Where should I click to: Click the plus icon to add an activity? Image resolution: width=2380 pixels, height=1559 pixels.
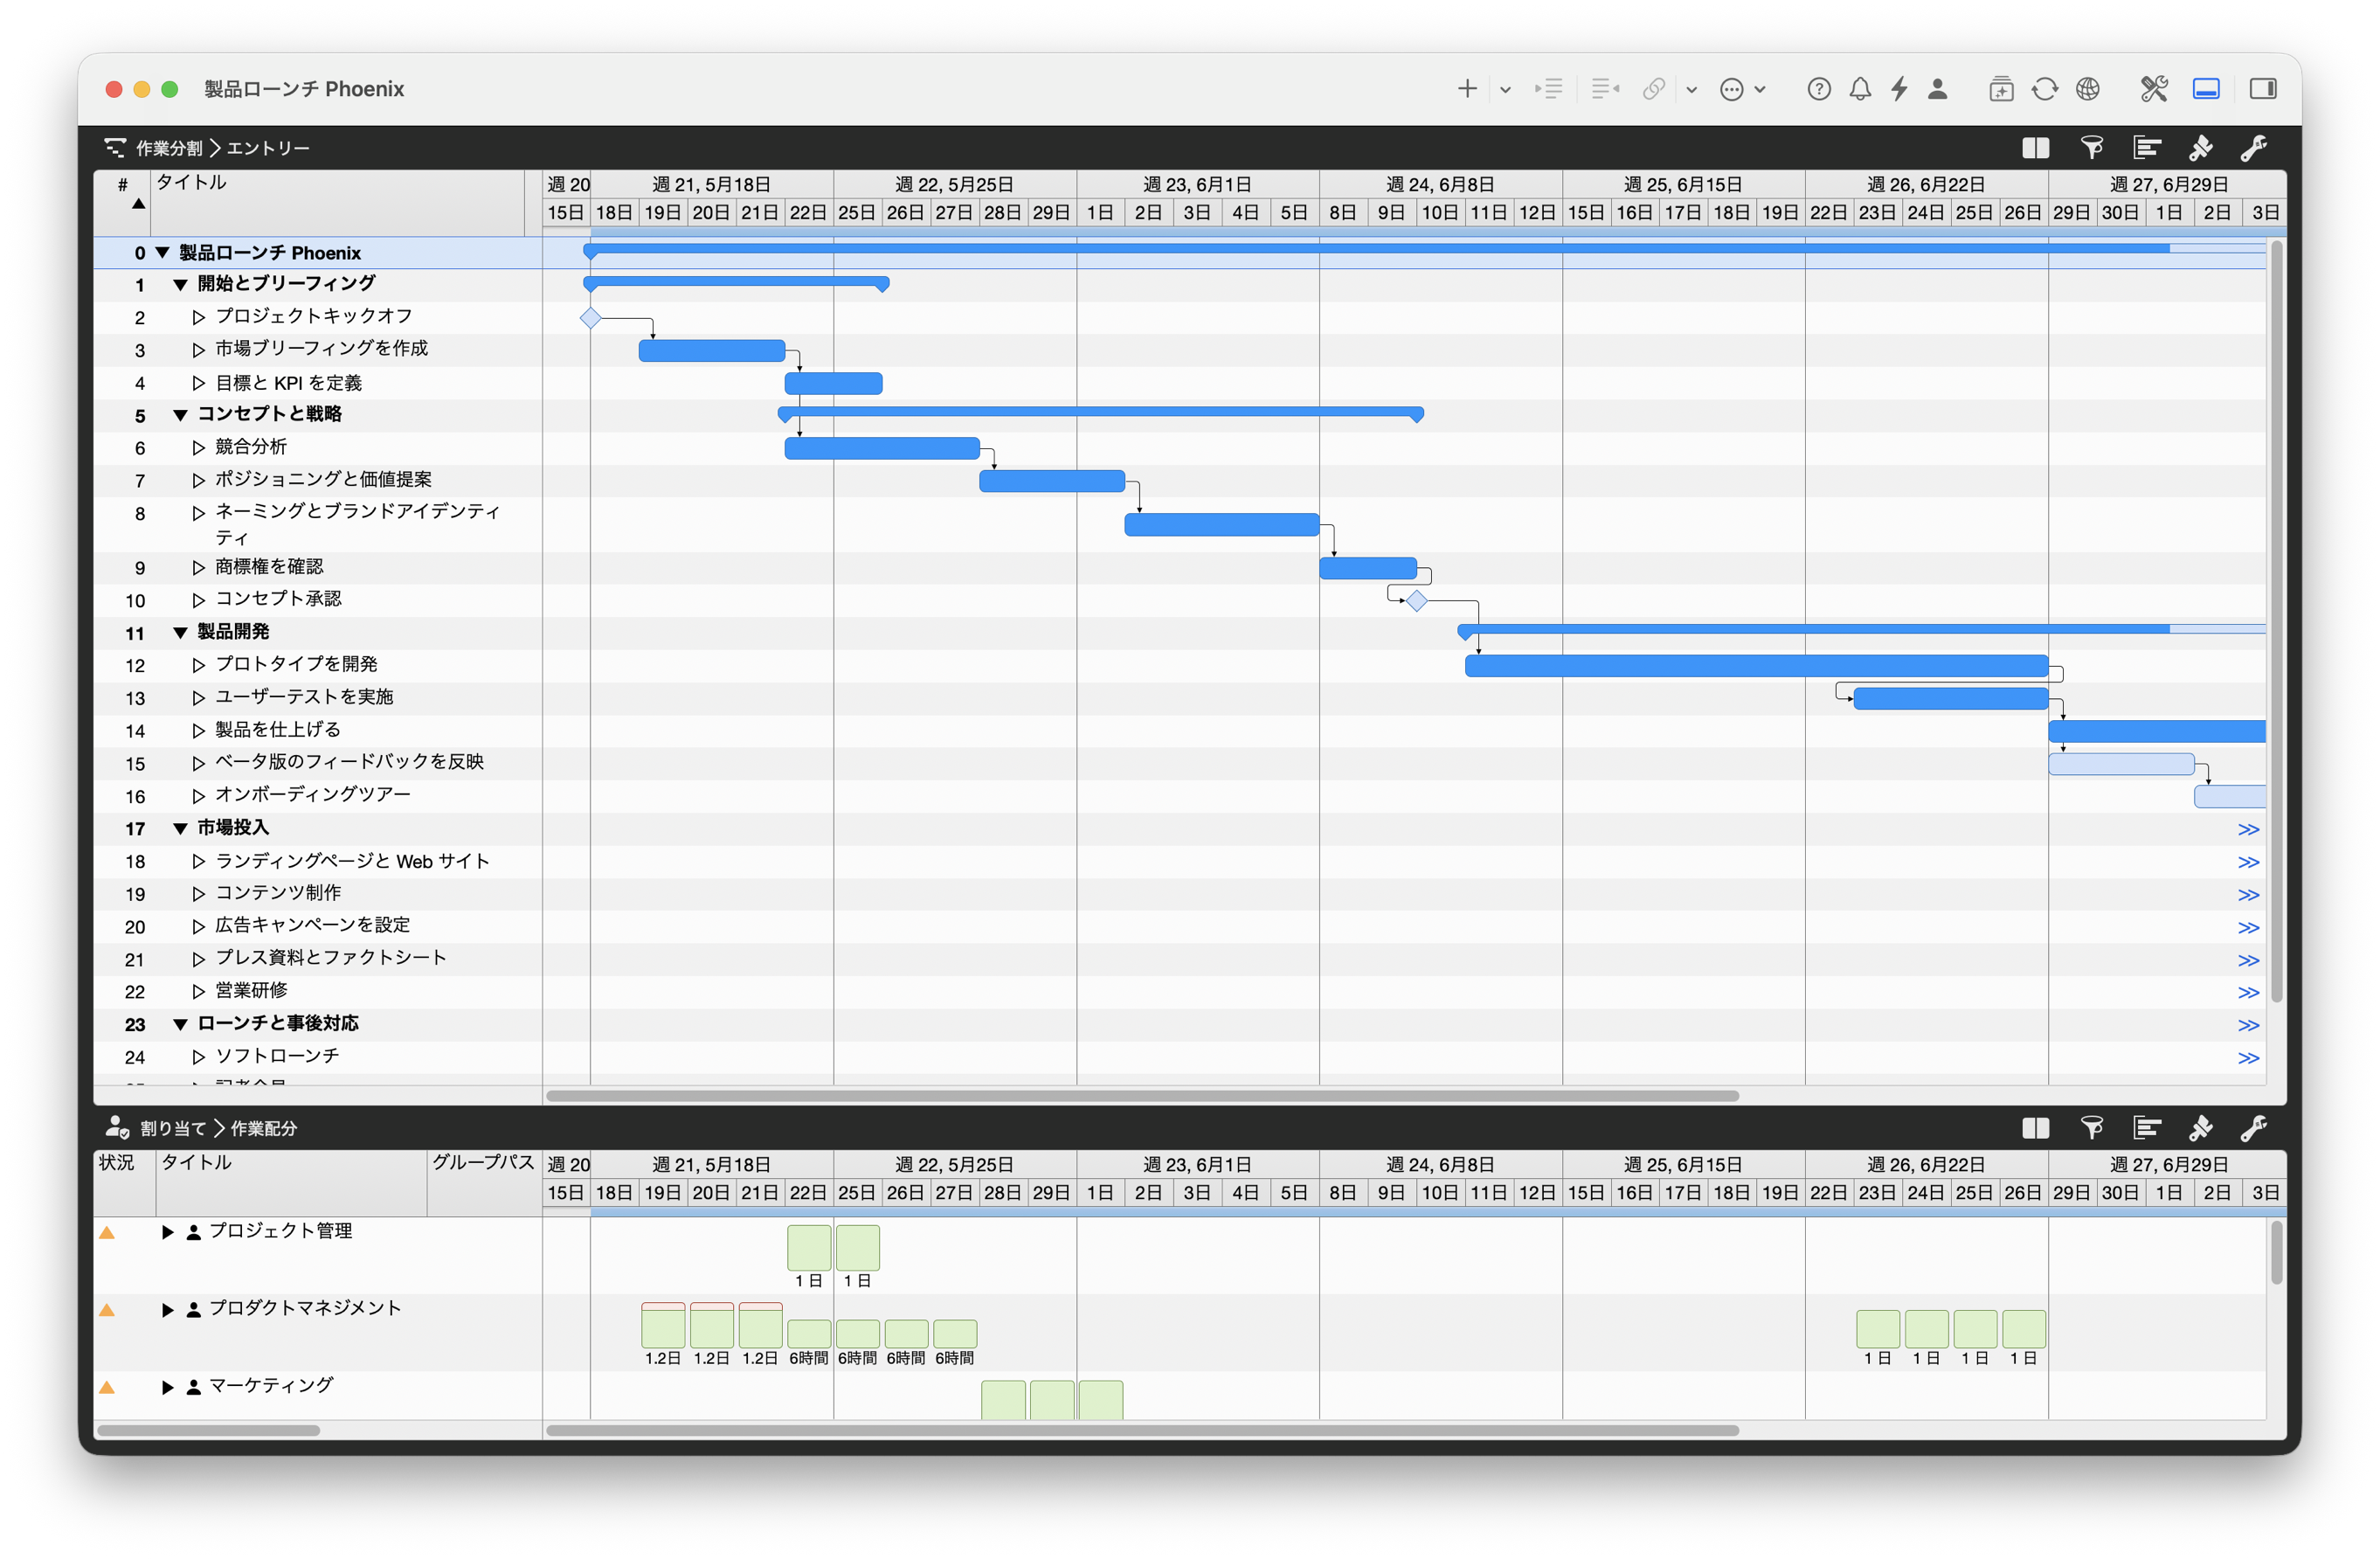pos(1466,89)
